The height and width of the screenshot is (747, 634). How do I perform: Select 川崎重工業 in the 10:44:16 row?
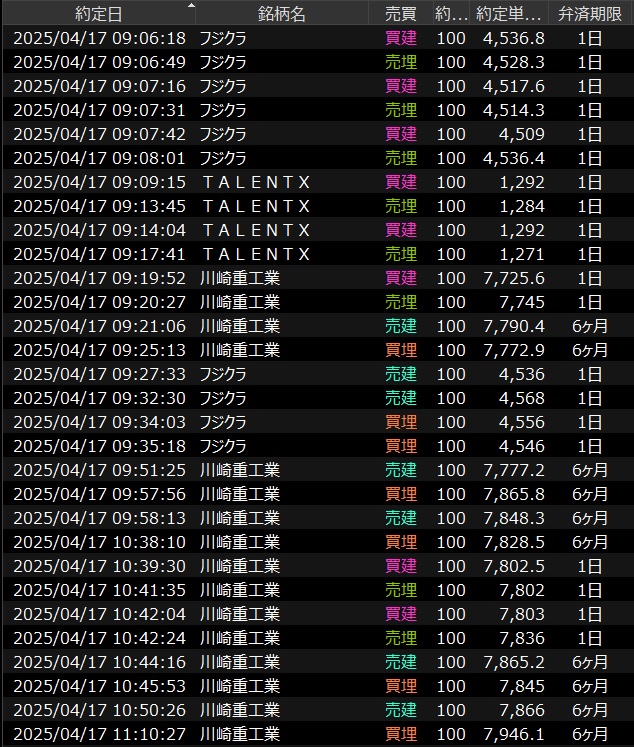pyautogui.click(x=240, y=662)
